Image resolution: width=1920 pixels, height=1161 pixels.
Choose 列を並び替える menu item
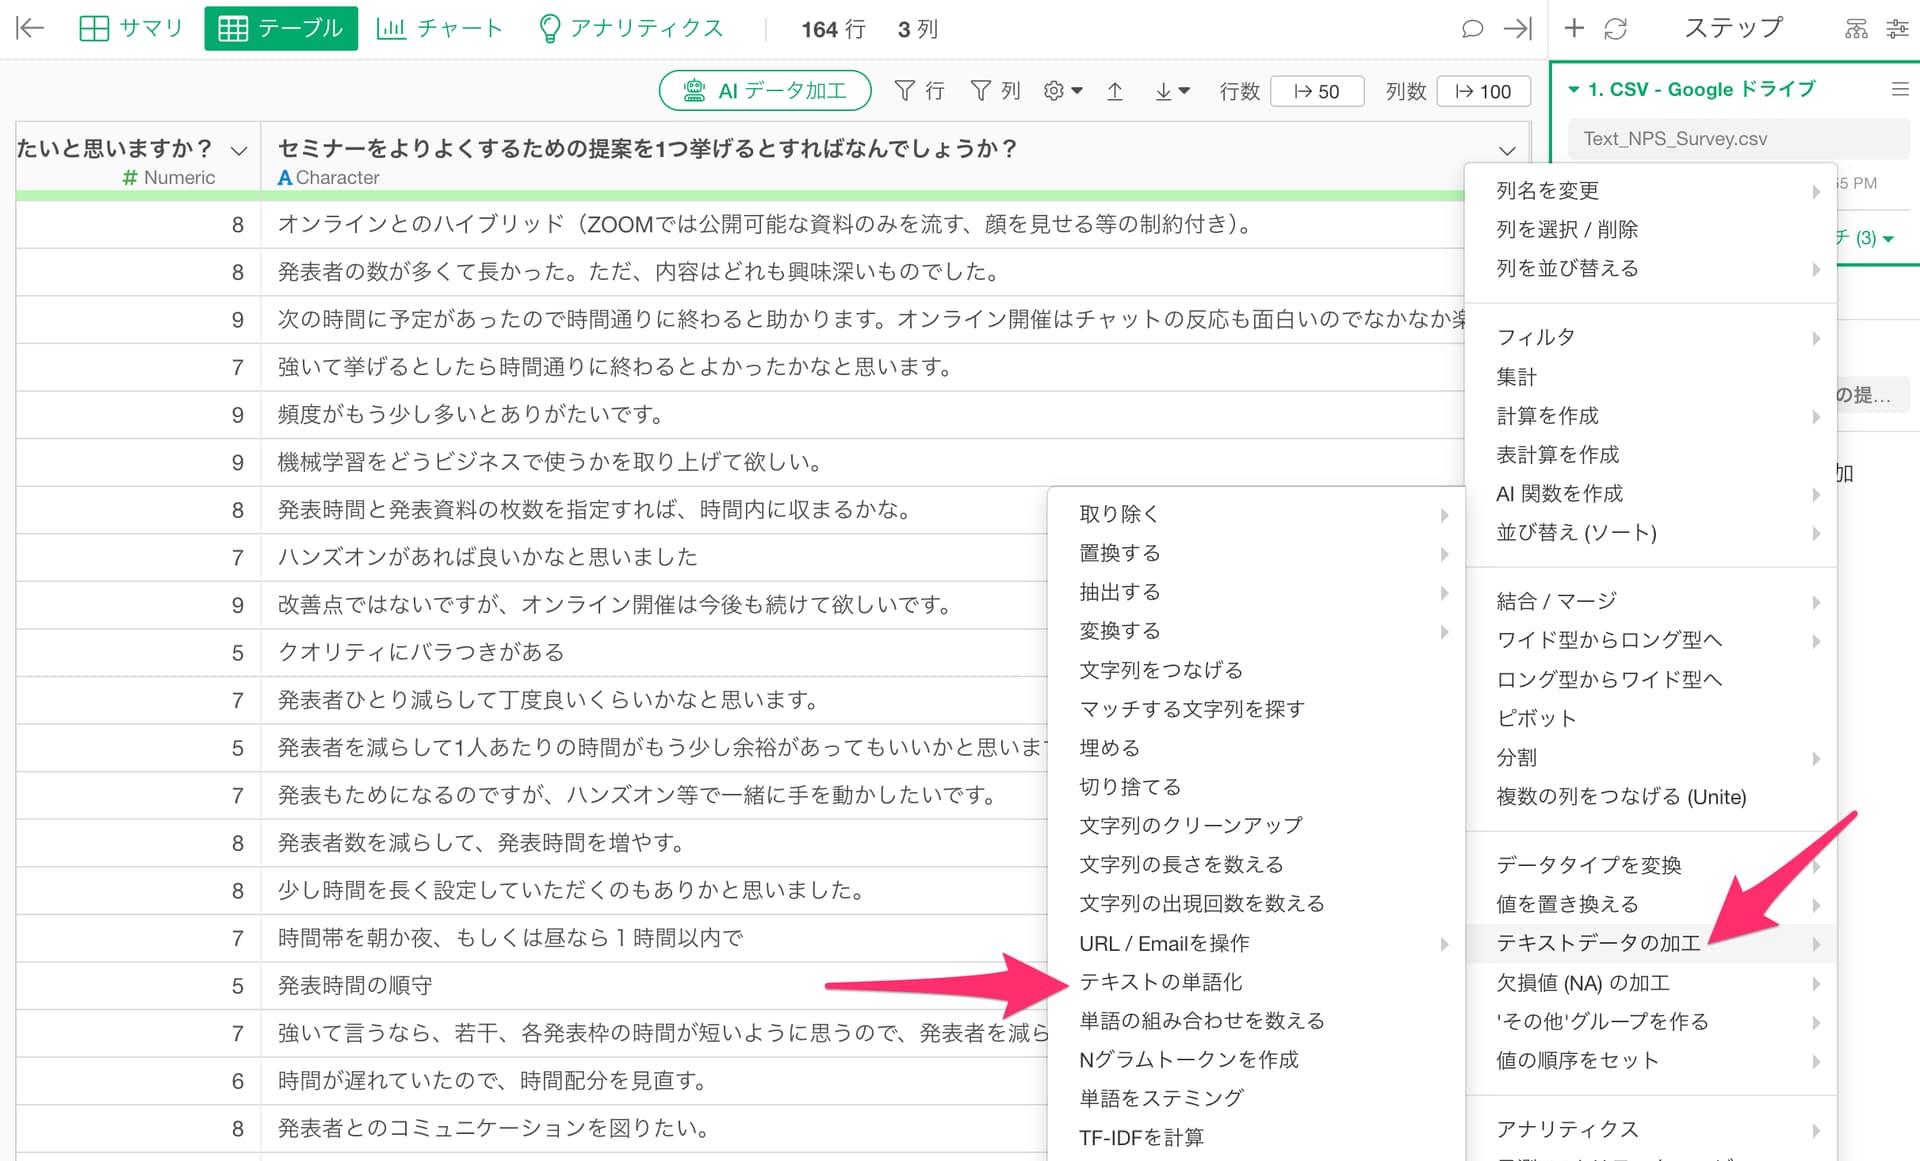pos(1651,268)
